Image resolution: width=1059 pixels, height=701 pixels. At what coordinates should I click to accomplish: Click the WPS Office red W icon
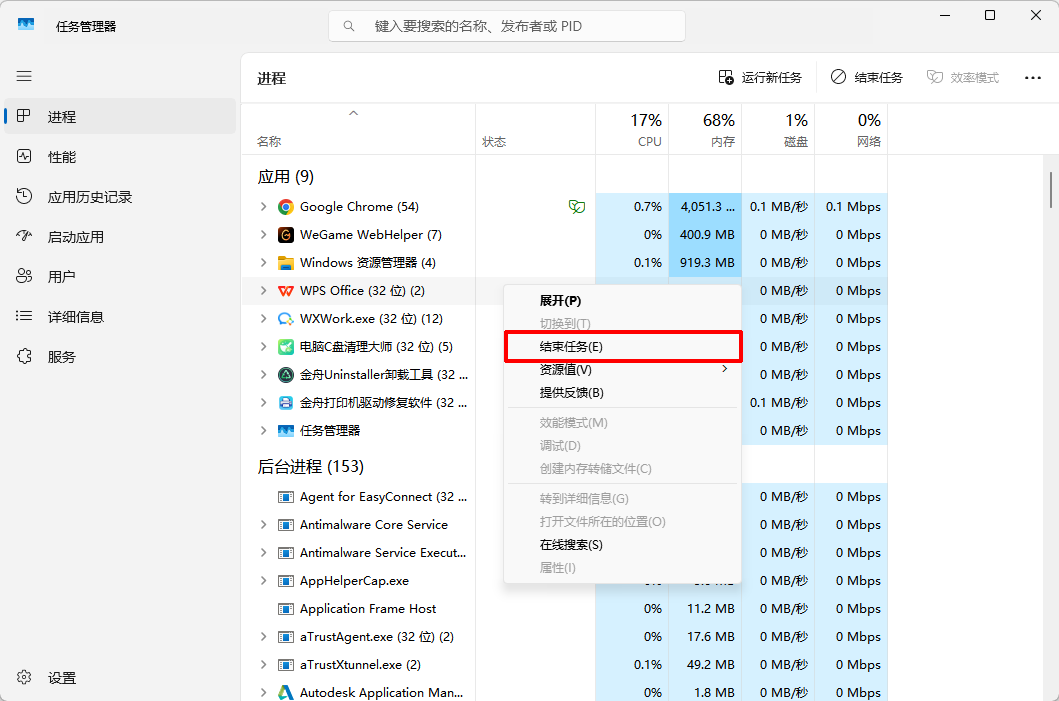286,290
